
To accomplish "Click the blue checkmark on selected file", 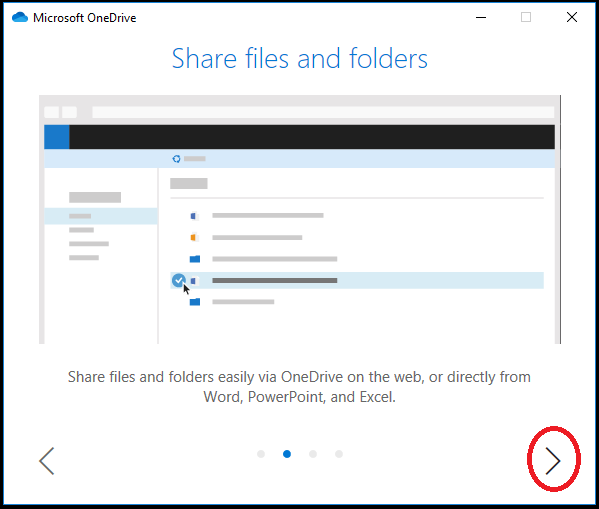I will (178, 280).
